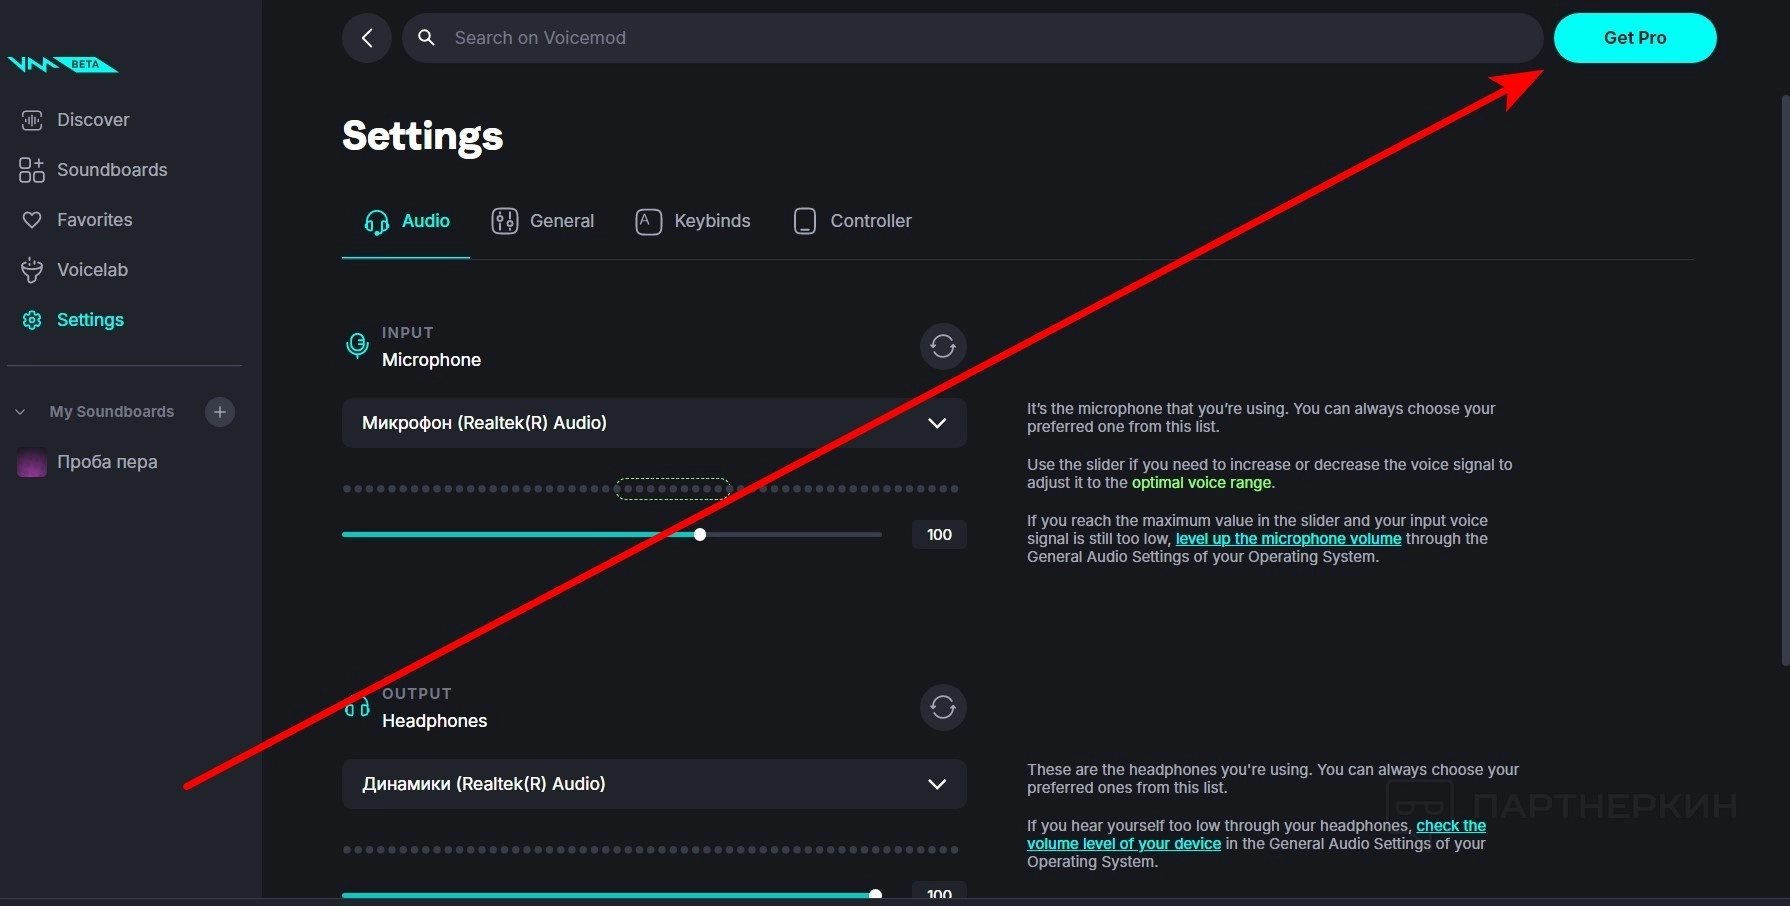Collapse the My Soundboards section
This screenshot has width=1790, height=906.
coord(20,412)
